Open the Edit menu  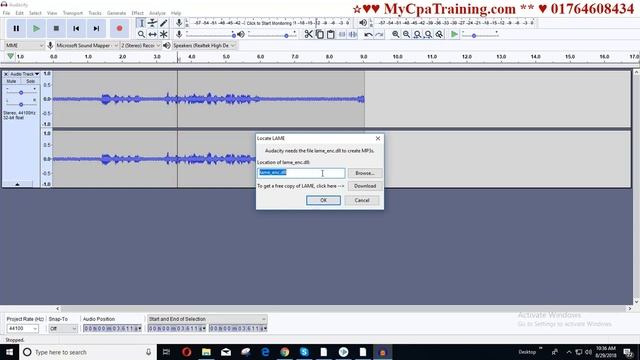pyautogui.click(x=19, y=13)
